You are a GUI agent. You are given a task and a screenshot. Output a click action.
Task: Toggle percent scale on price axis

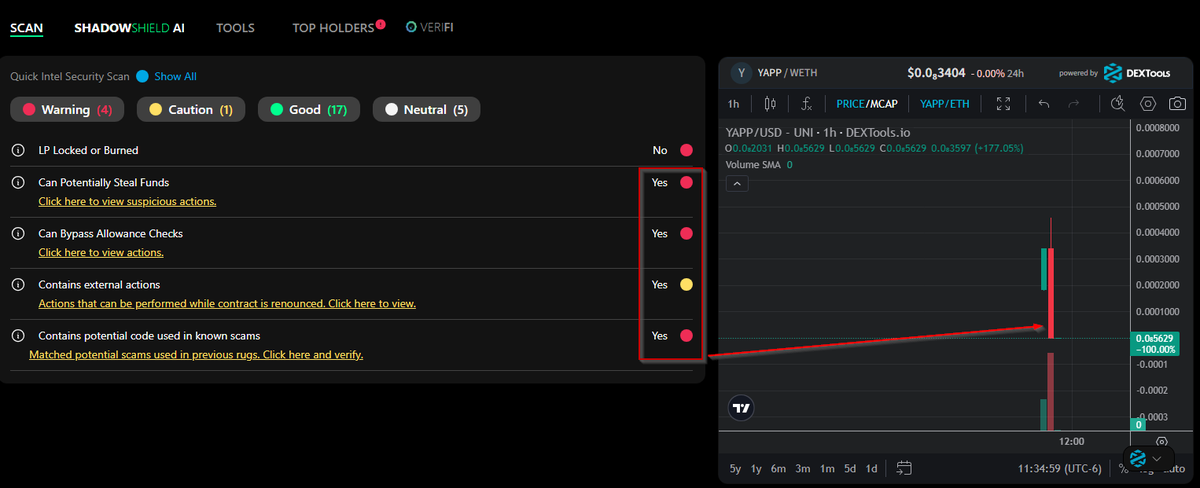pyautogui.click(x=1124, y=467)
